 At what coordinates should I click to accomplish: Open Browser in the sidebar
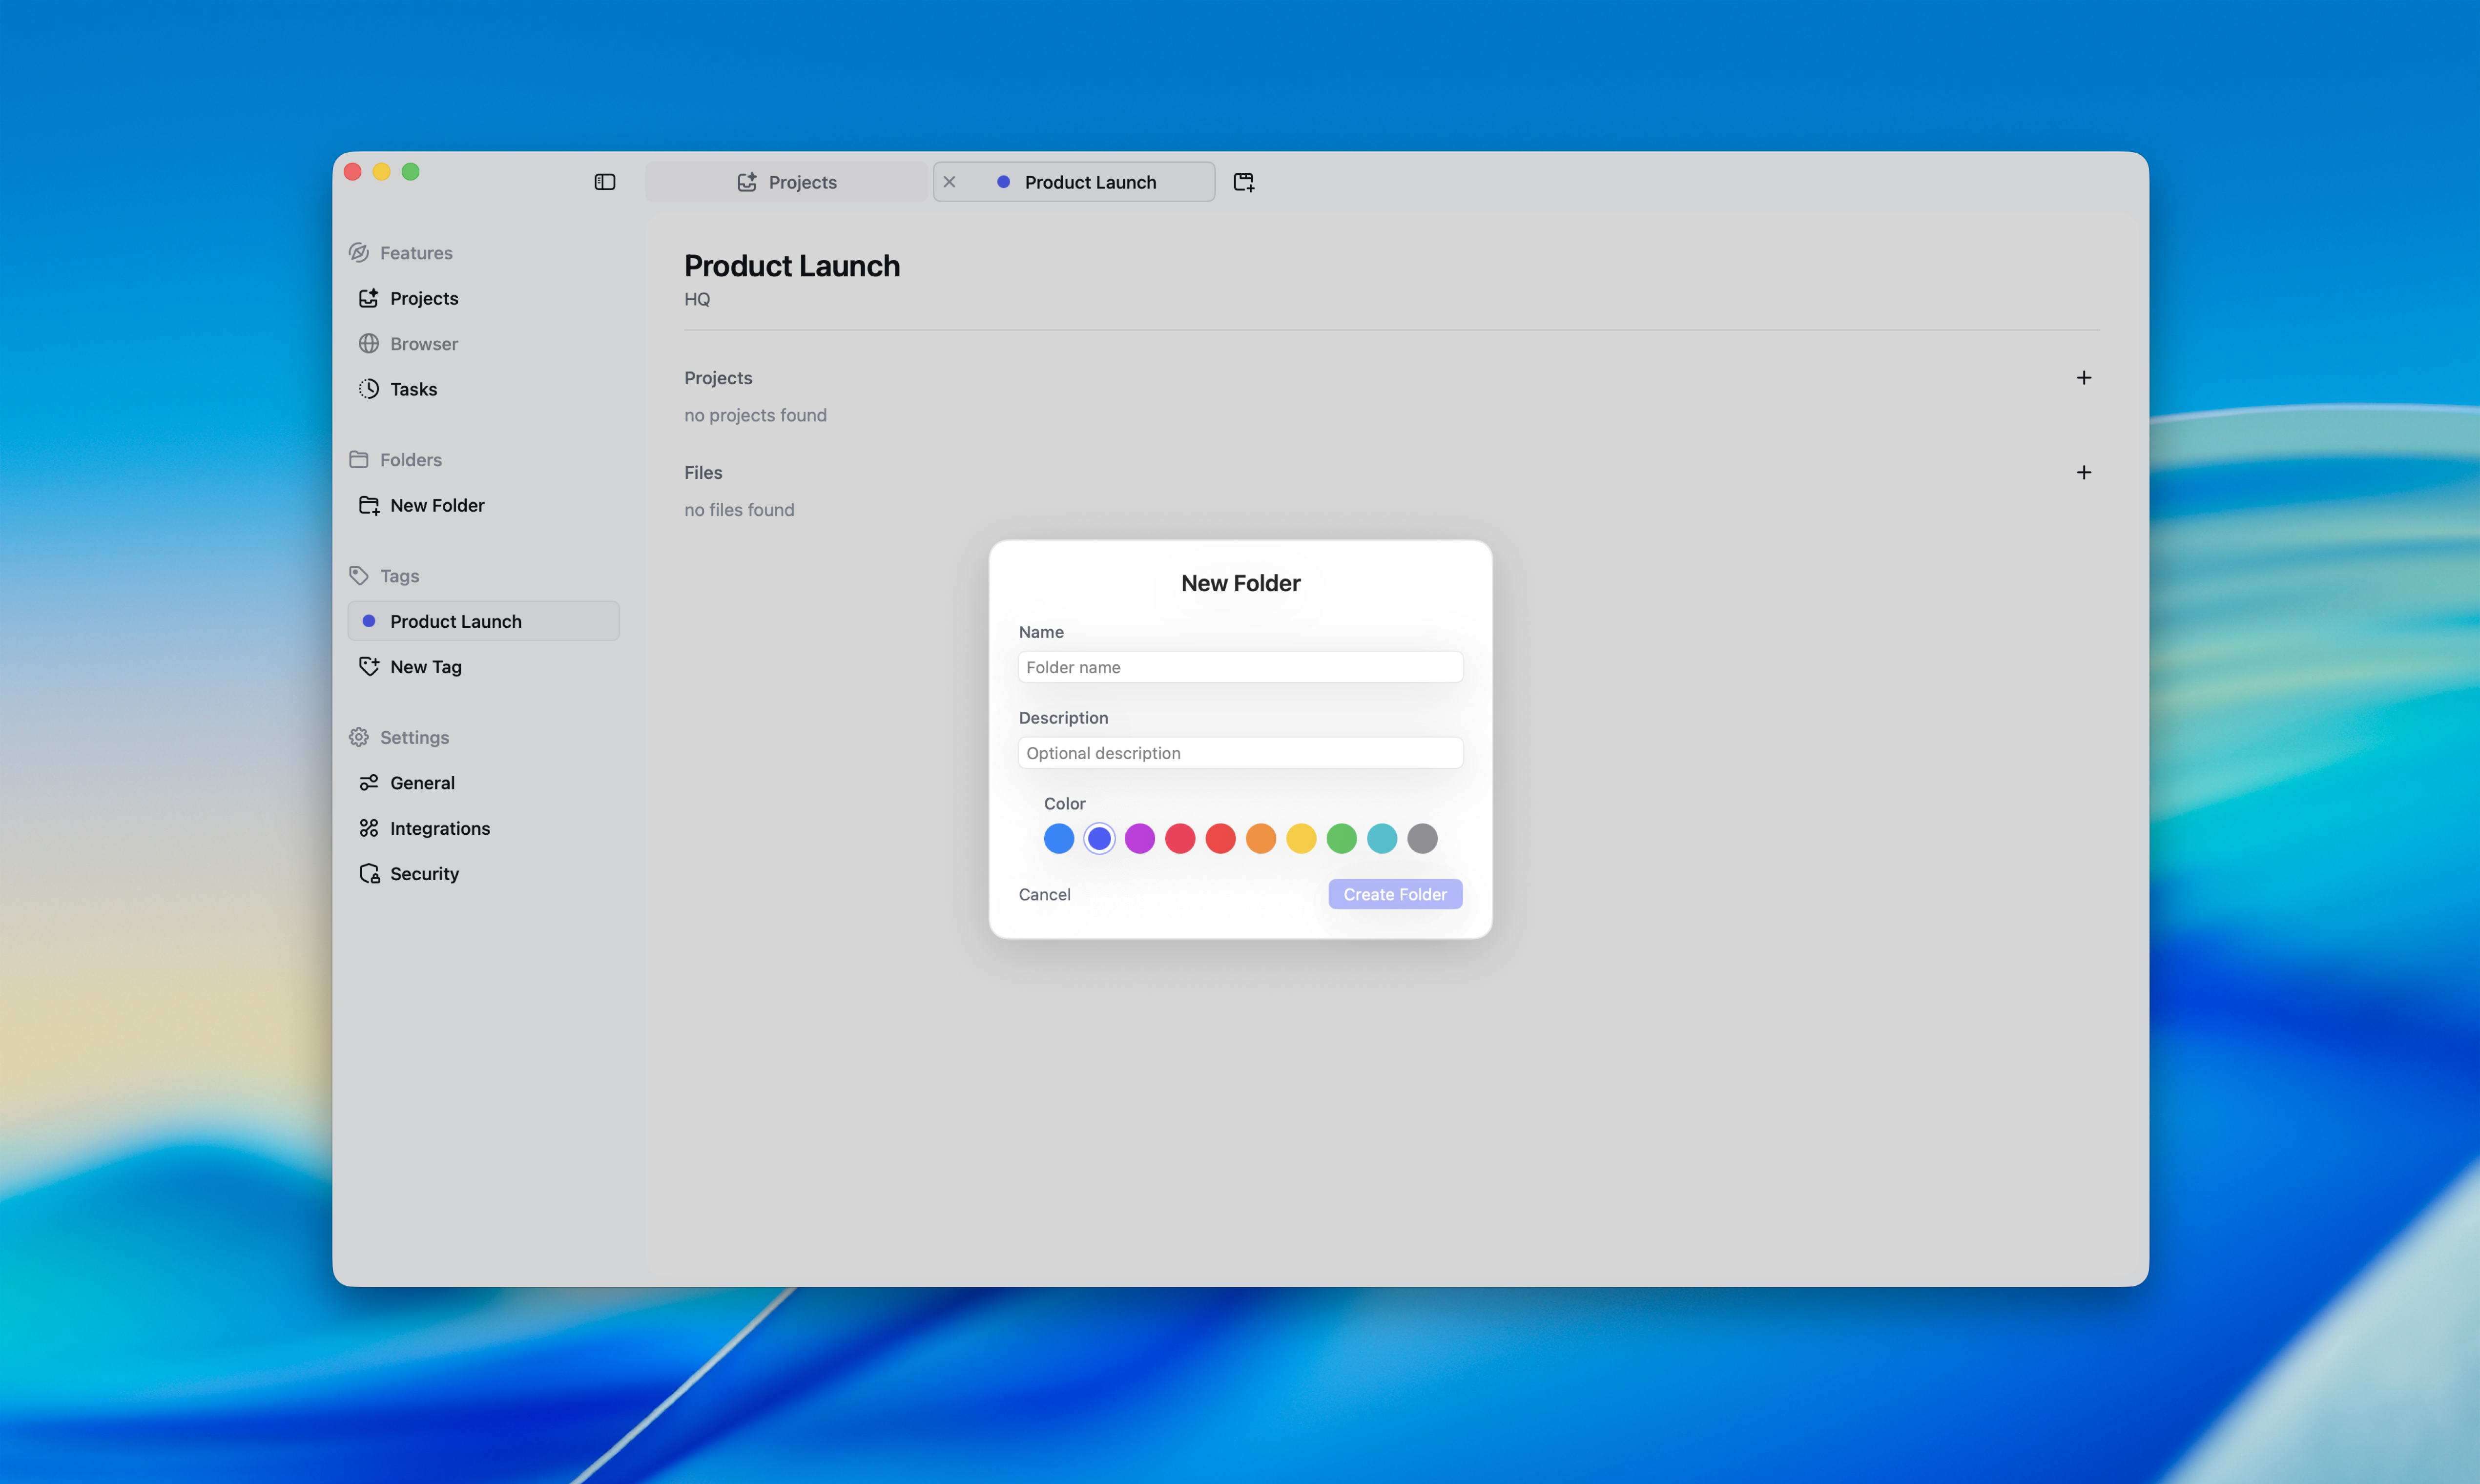(484, 344)
